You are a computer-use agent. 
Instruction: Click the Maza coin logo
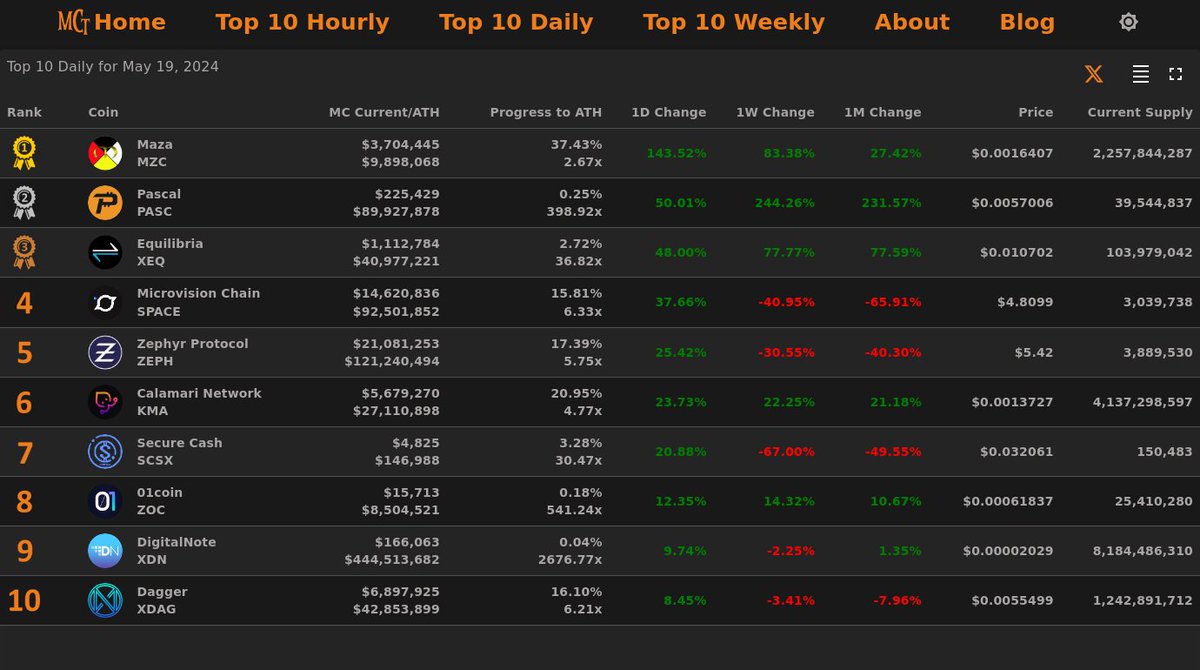click(105, 153)
